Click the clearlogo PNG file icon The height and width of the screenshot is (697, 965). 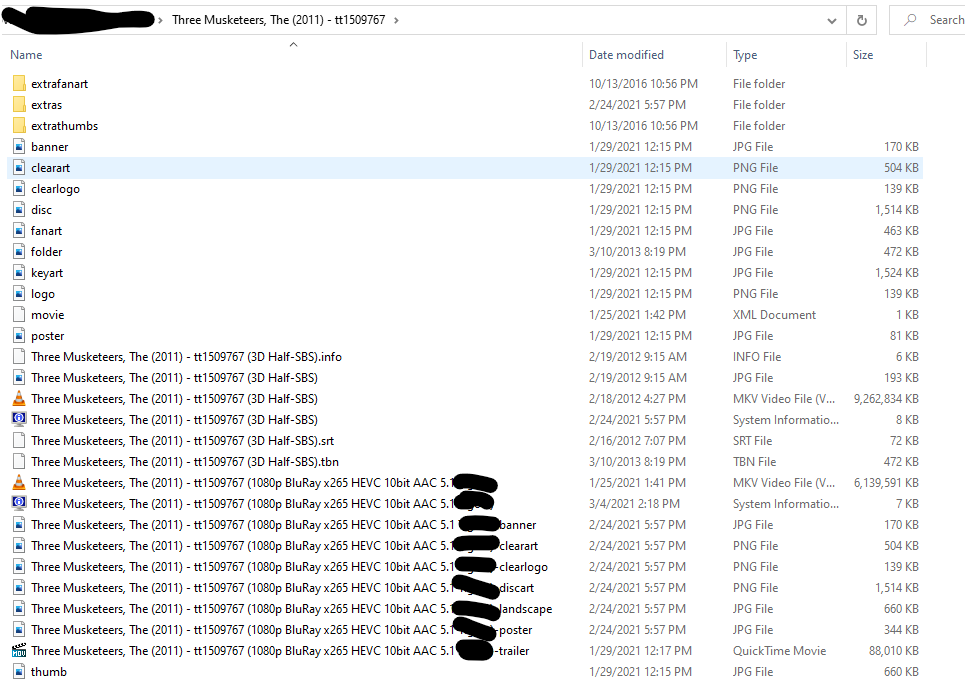(19, 188)
